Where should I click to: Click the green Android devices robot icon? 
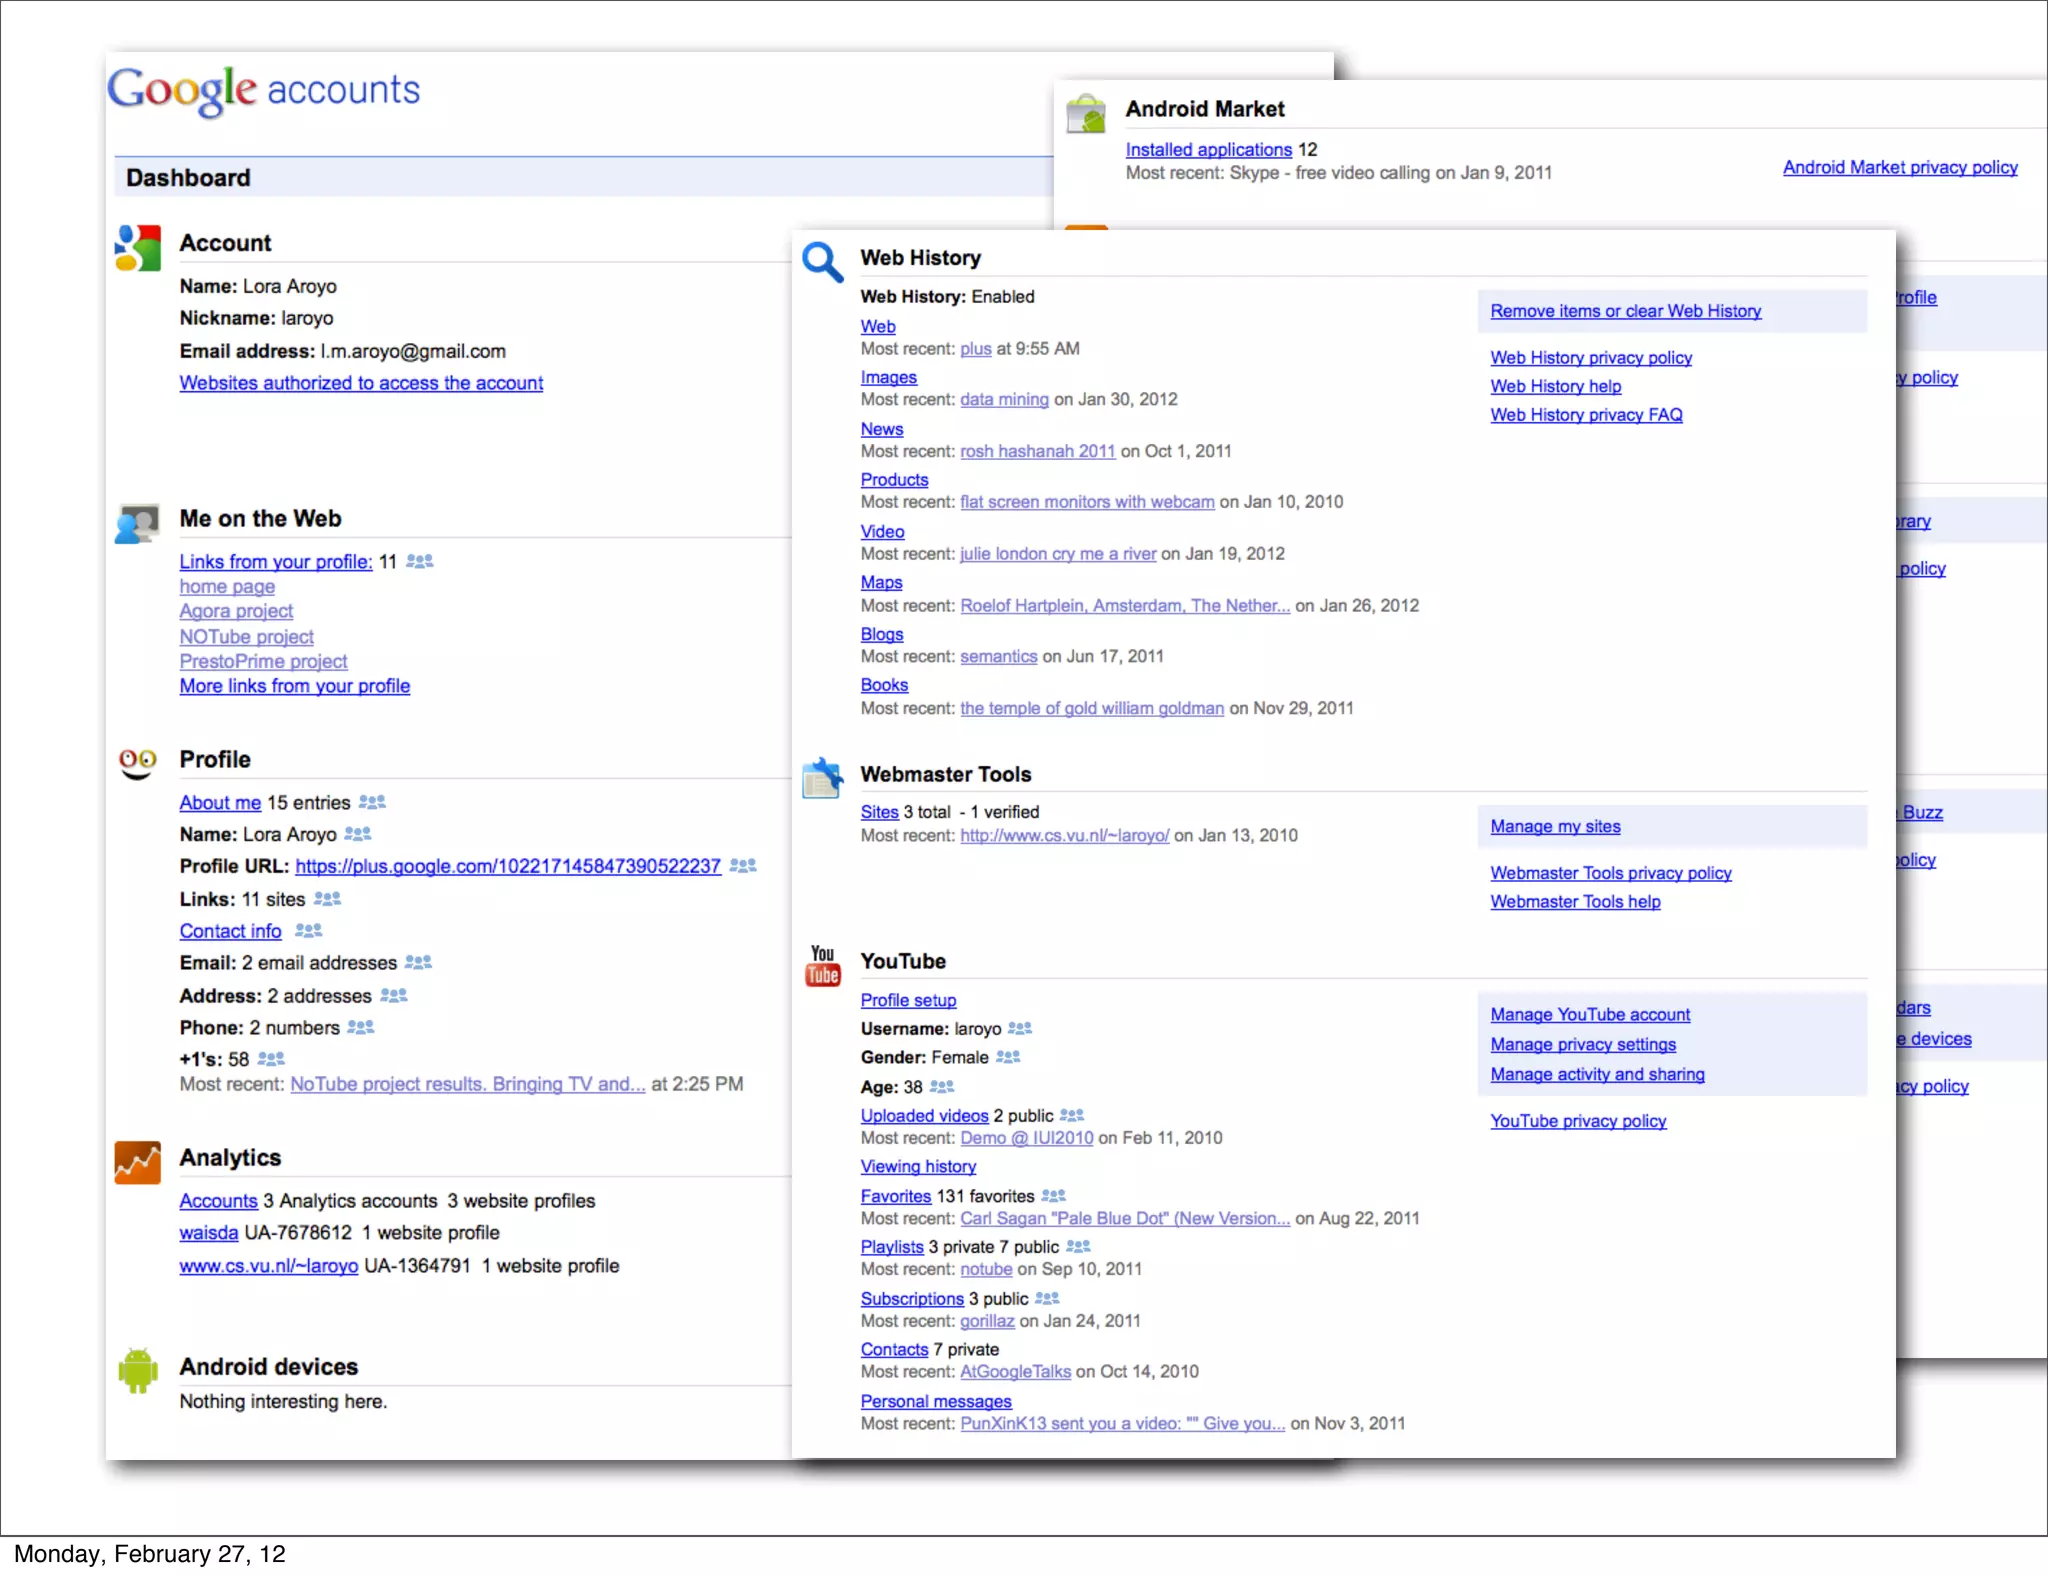[x=137, y=1370]
